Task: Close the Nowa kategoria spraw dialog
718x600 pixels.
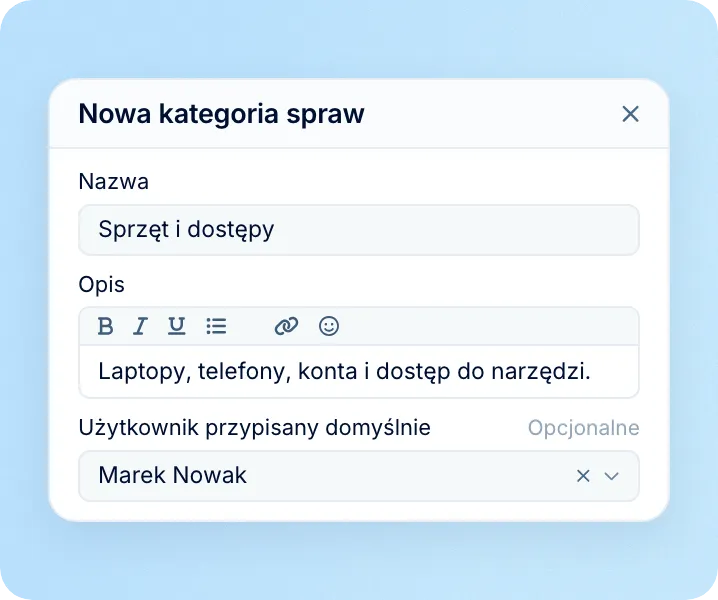Action: 631,114
